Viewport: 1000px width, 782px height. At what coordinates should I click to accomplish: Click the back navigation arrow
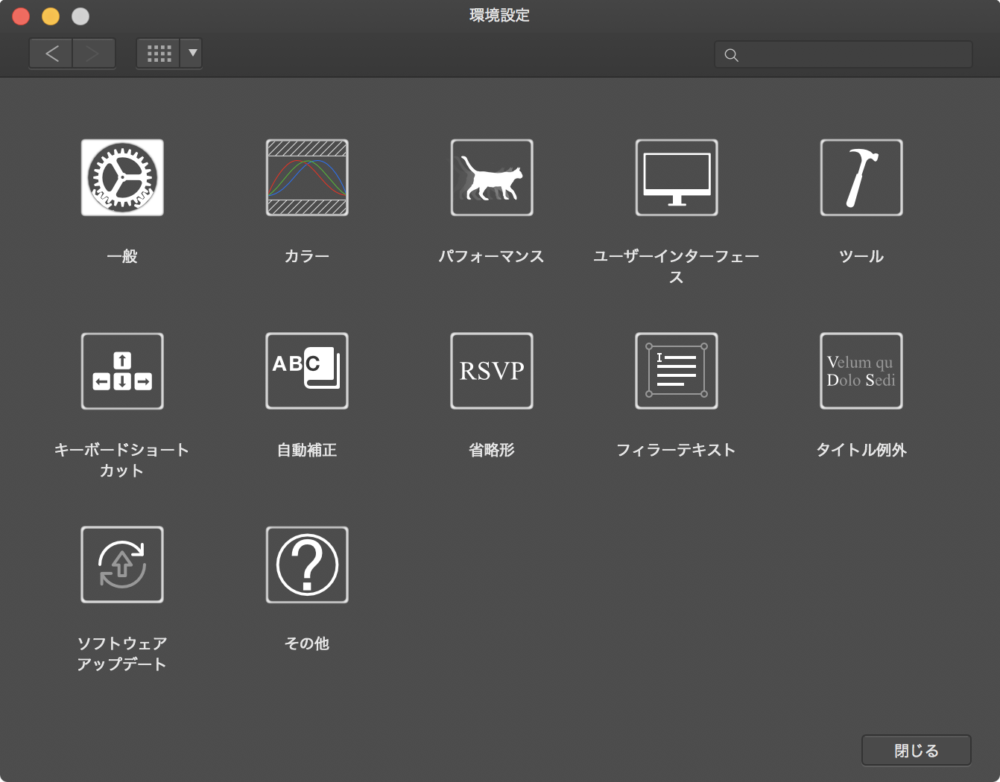click(50, 53)
